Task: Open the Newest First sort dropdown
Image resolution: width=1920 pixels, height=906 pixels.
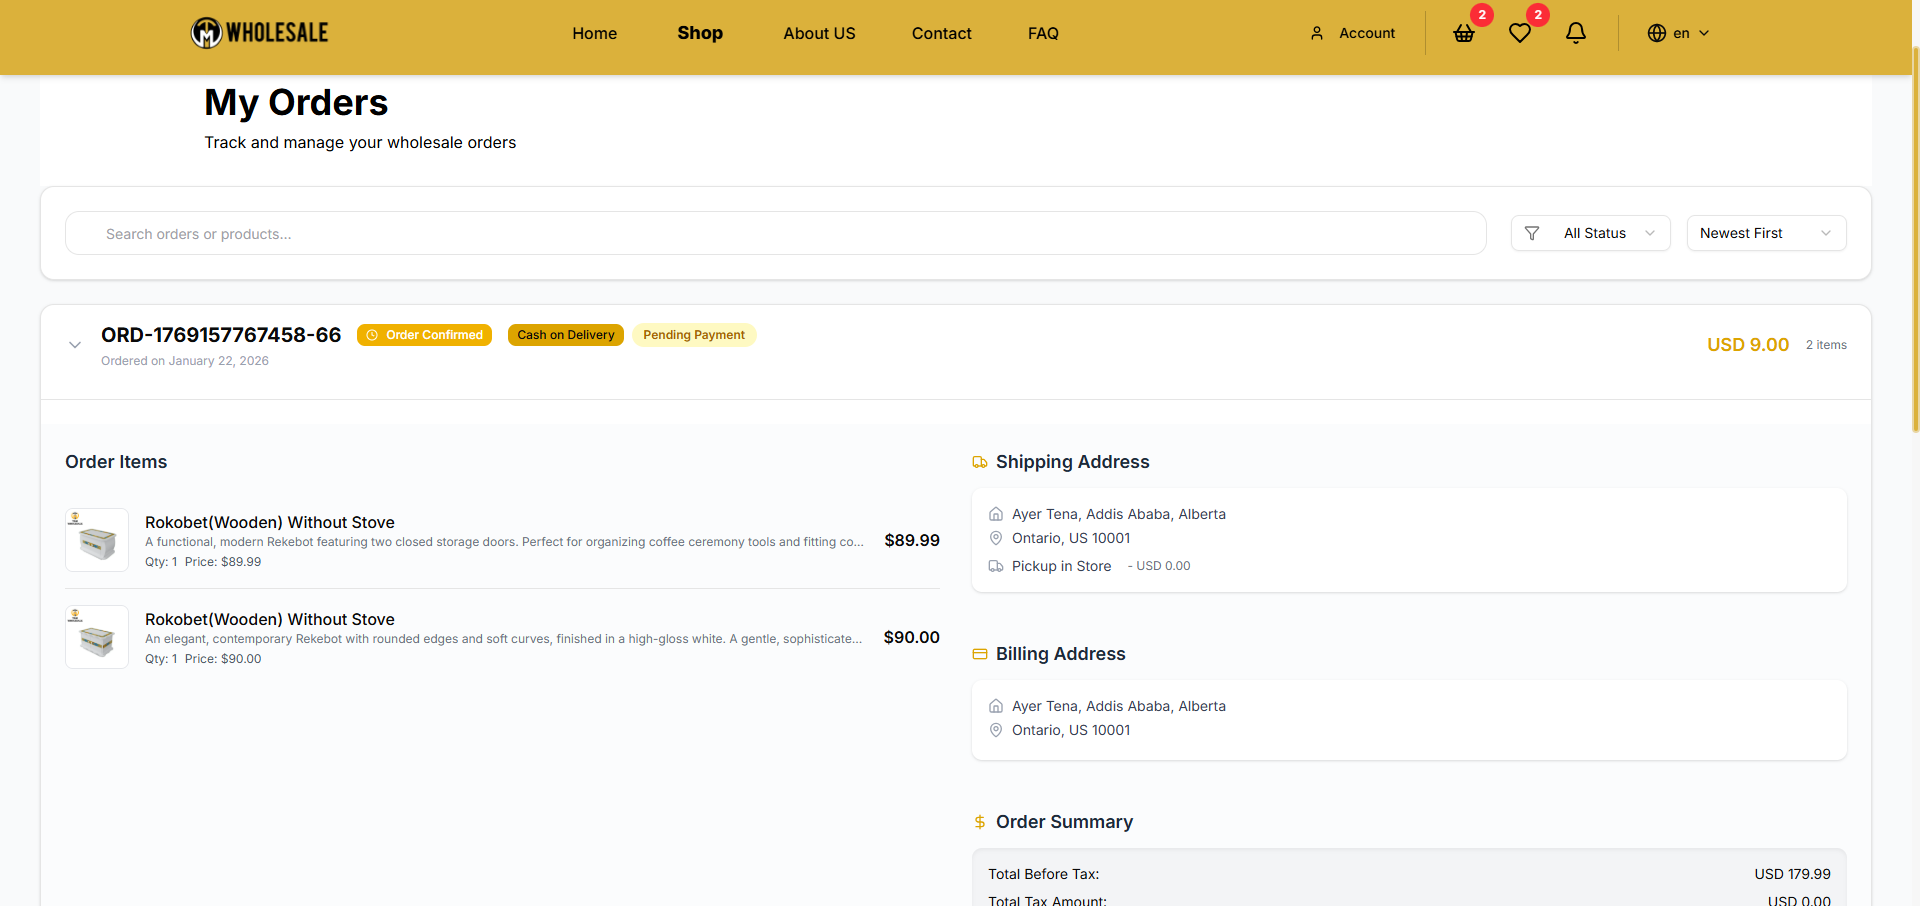Action: (x=1766, y=233)
